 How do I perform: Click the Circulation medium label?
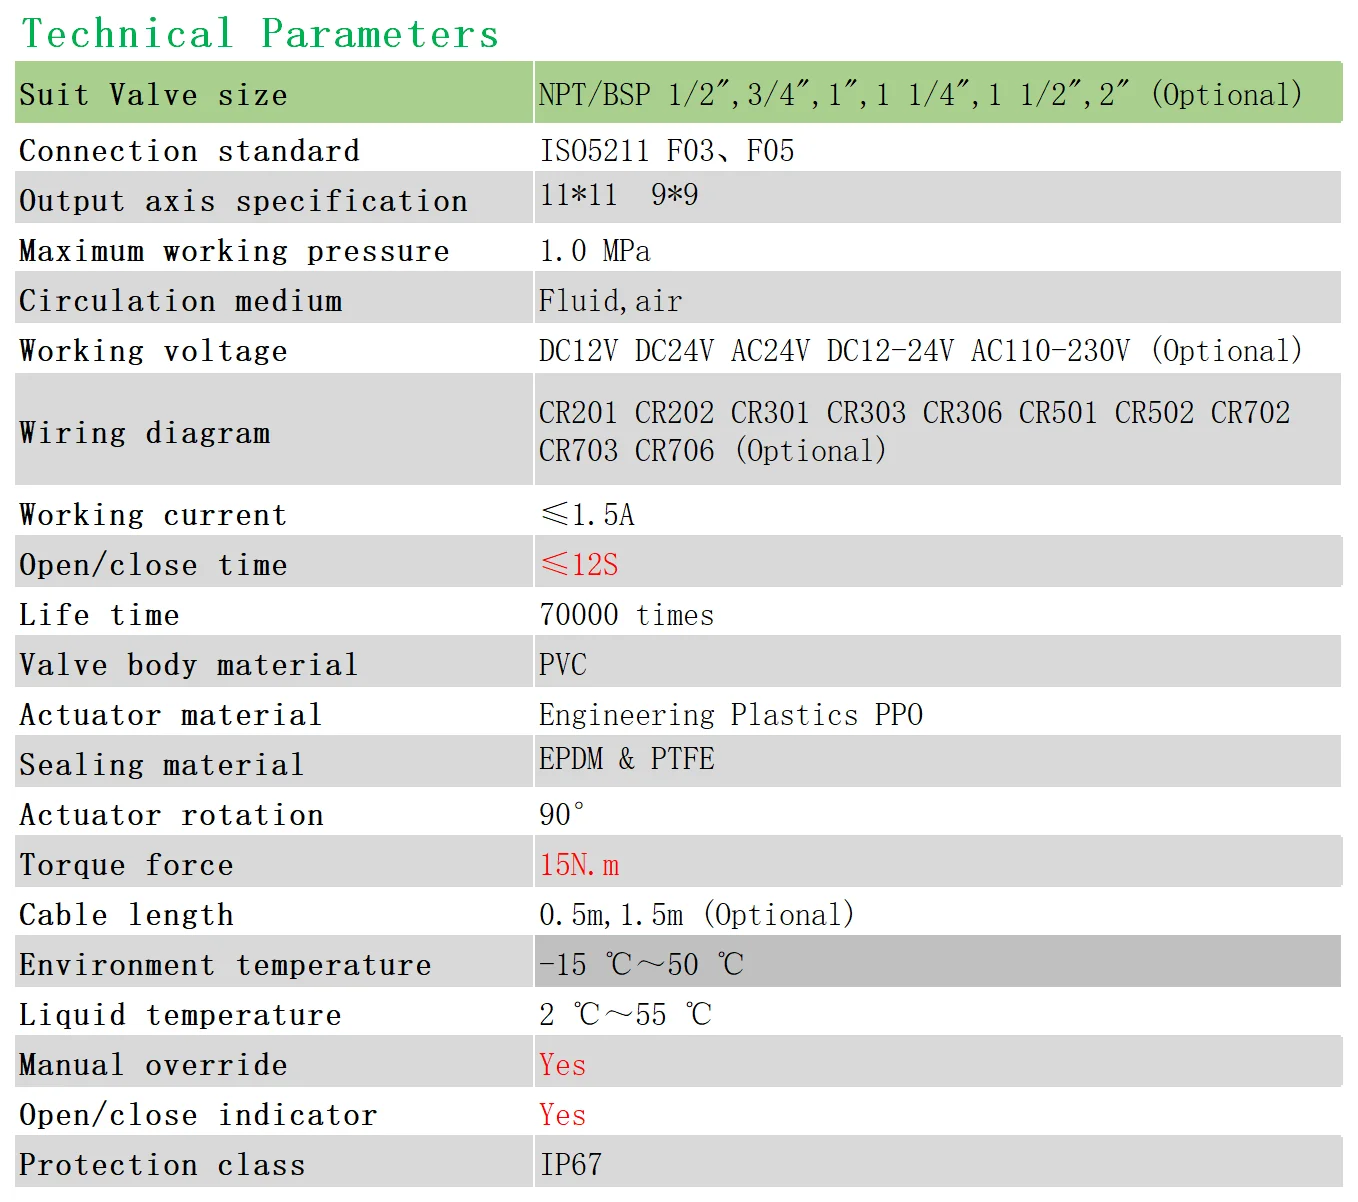pyautogui.click(x=181, y=301)
